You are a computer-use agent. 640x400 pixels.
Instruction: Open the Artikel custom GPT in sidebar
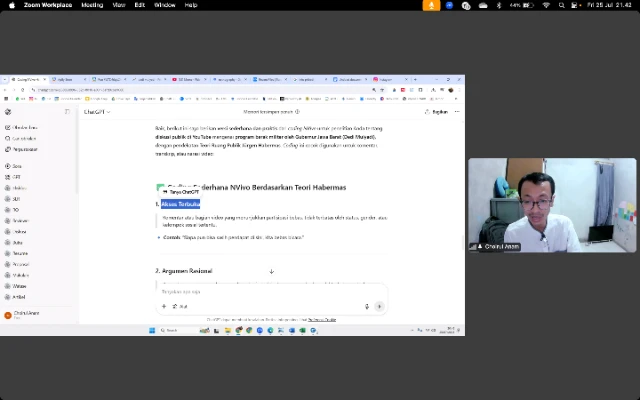click(x=16, y=297)
